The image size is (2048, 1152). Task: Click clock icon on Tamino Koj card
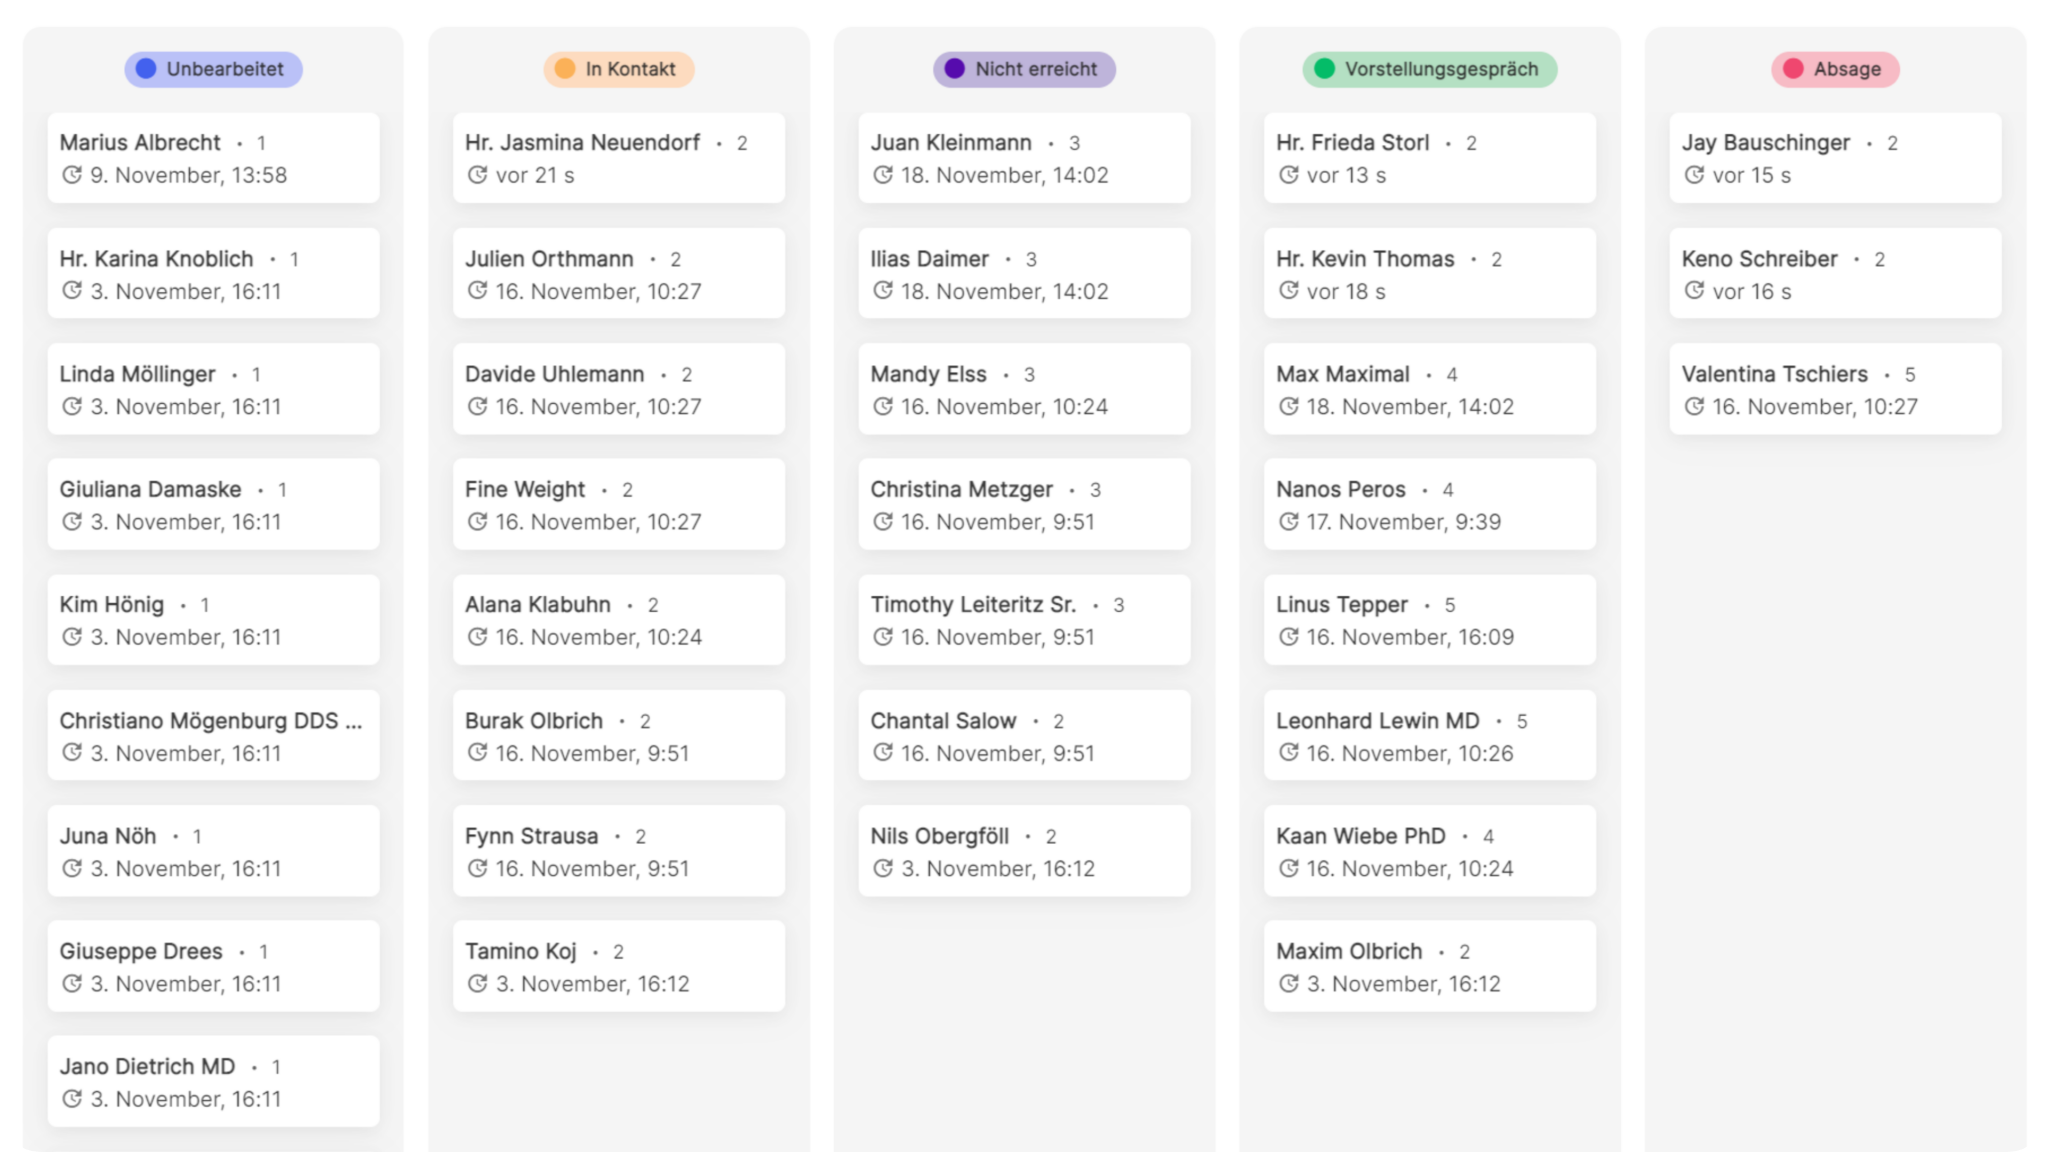click(x=478, y=983)
